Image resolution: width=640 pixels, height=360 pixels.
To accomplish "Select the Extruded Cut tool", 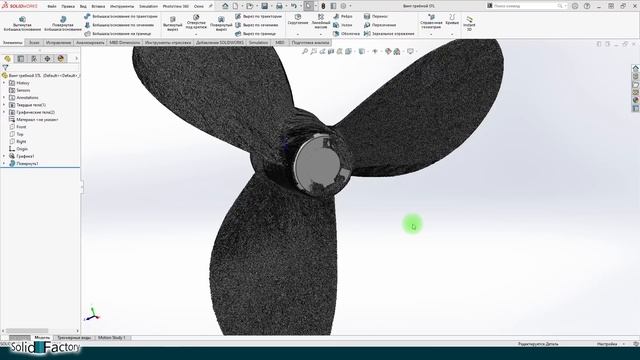I will (173, 24).
